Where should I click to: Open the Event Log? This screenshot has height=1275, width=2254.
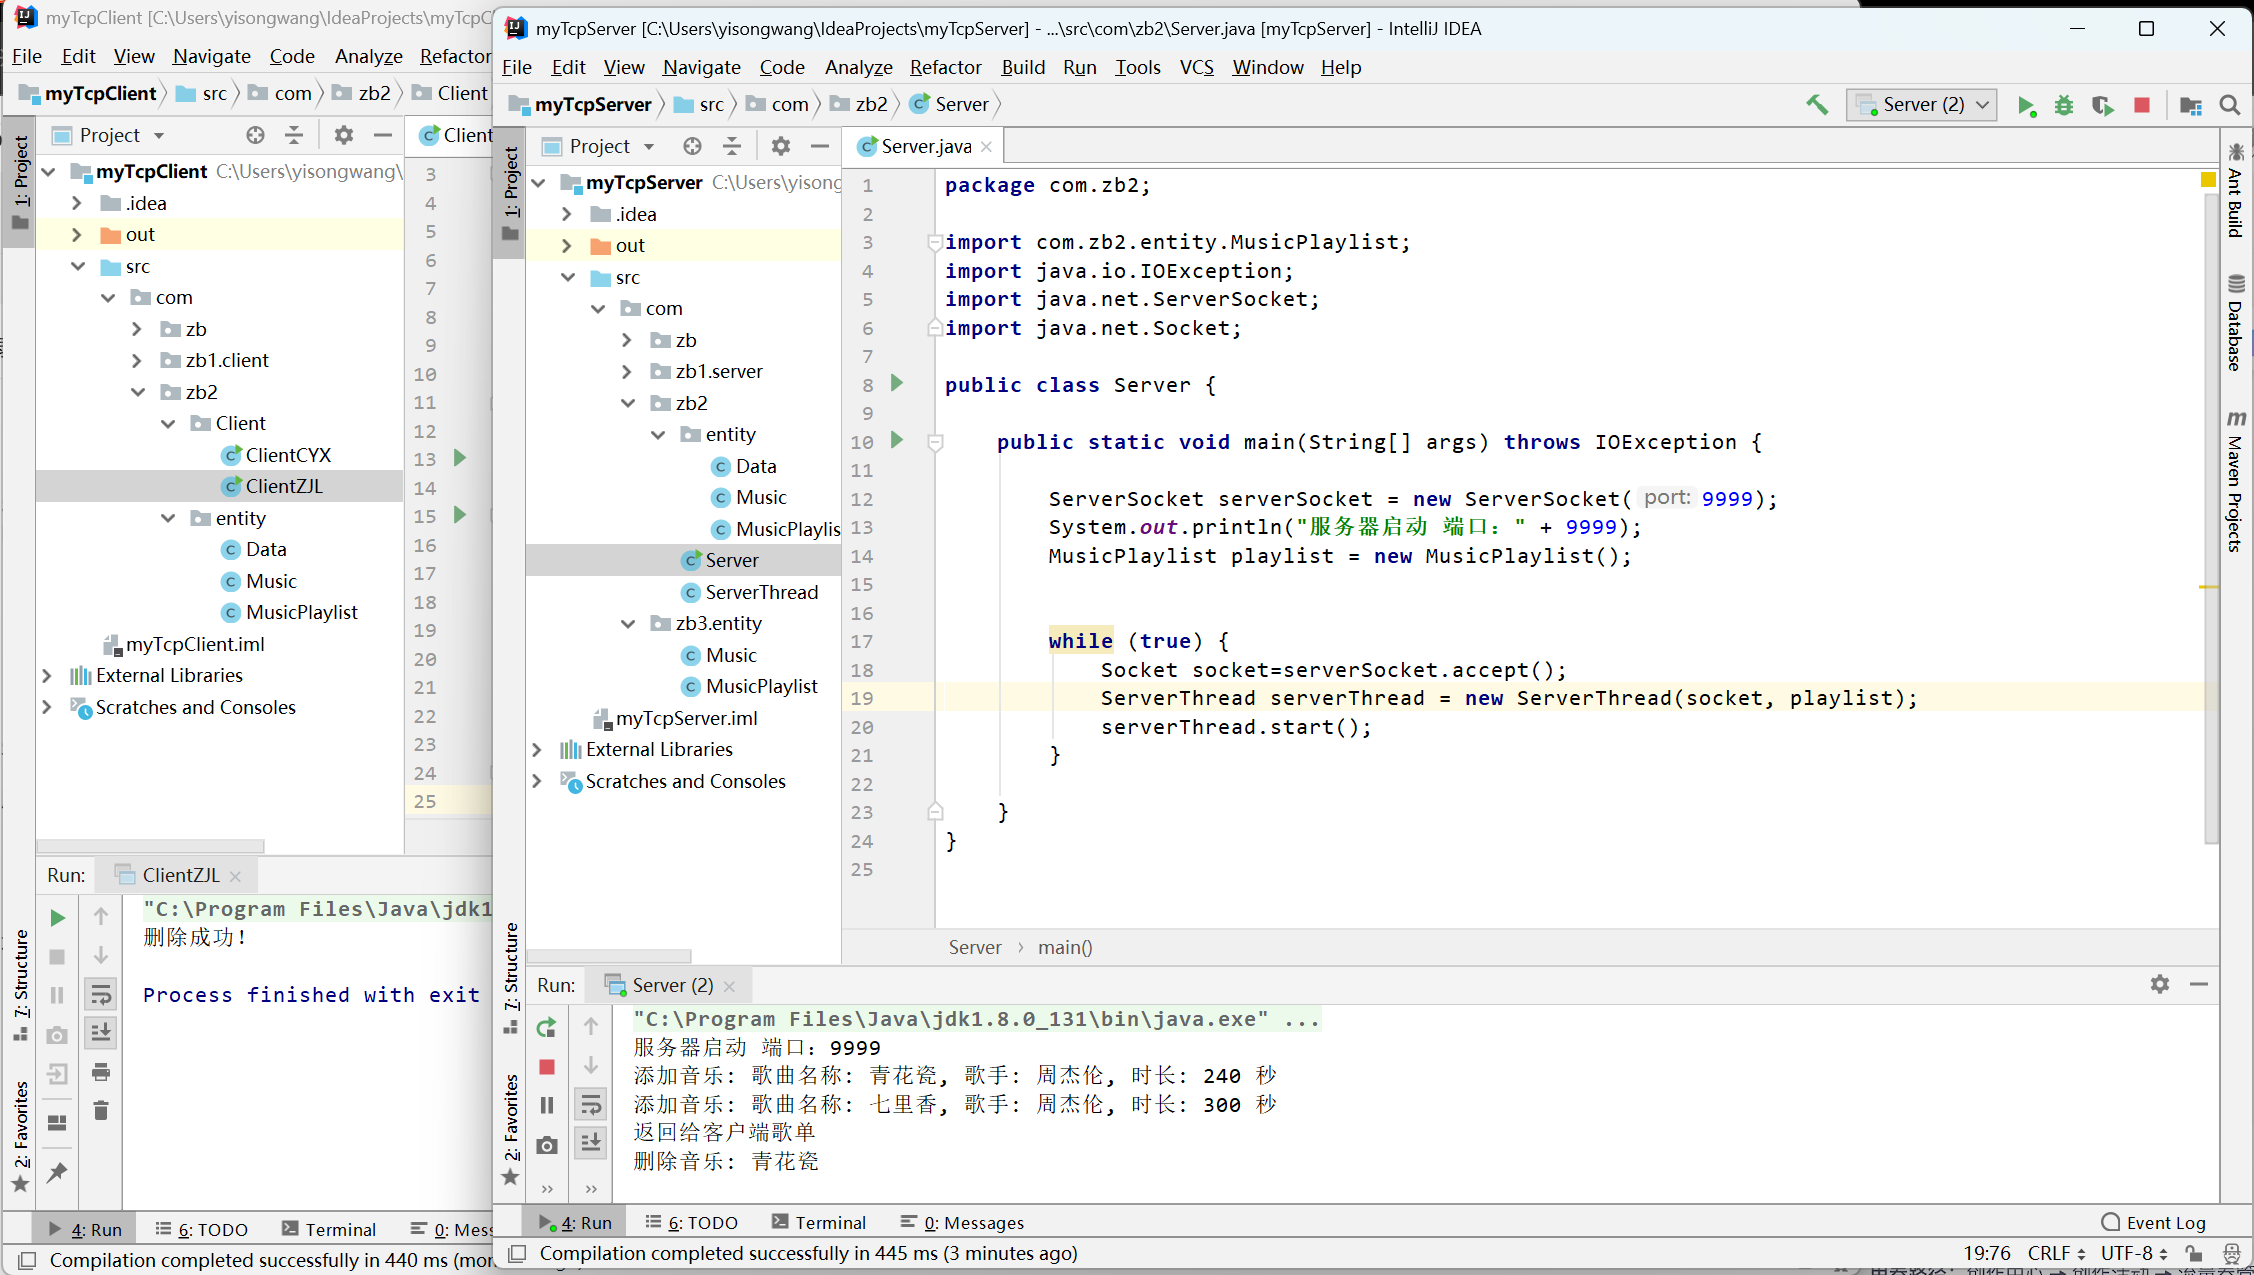(x=2153, y=1222)
